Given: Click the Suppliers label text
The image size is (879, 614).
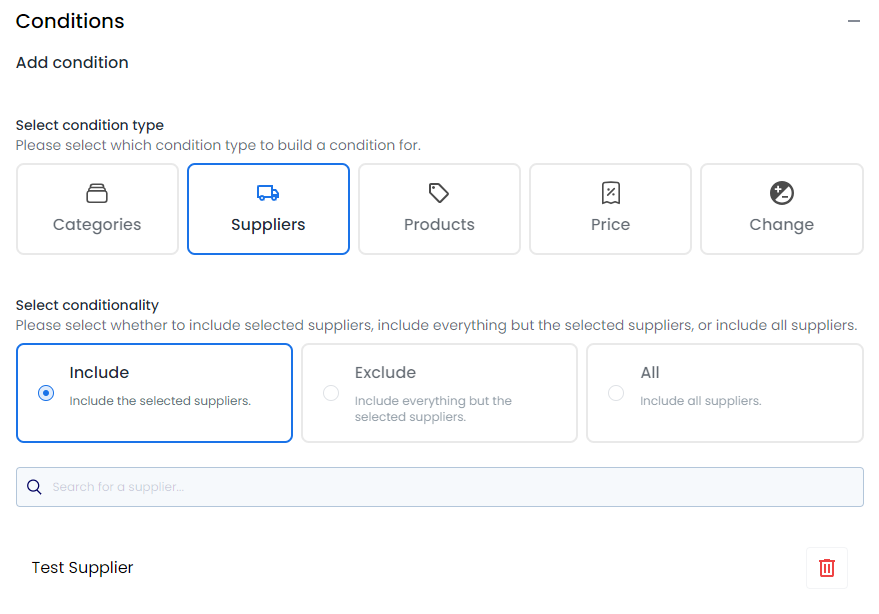Looking at the screenshot, I should [268, 224].
